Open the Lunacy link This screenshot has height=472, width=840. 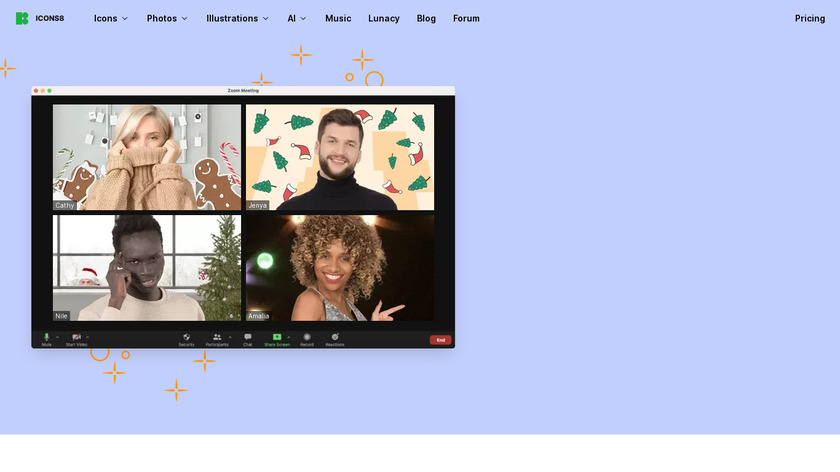[x=384, y=18]
